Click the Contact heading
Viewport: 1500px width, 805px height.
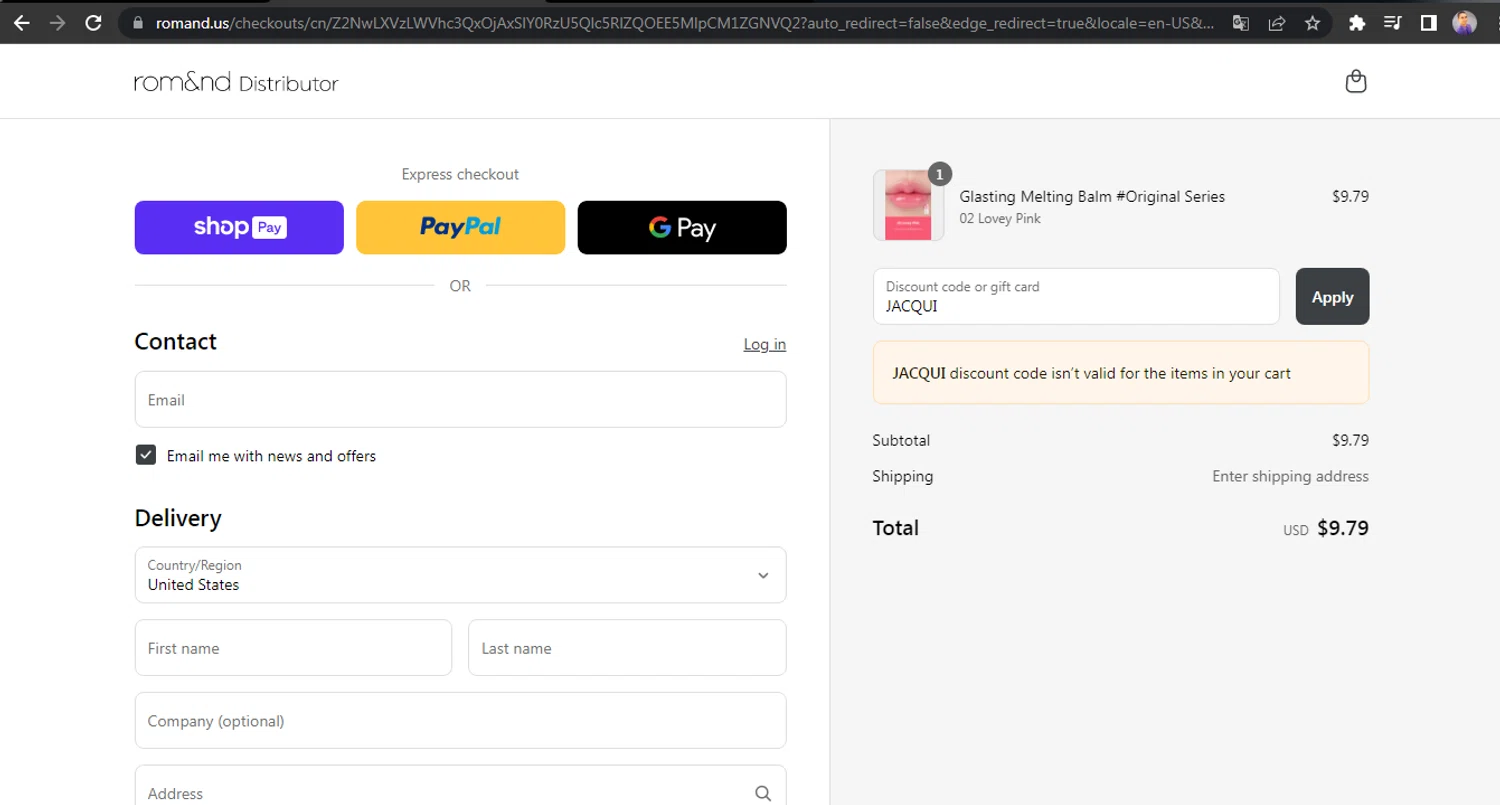[175, 342]
